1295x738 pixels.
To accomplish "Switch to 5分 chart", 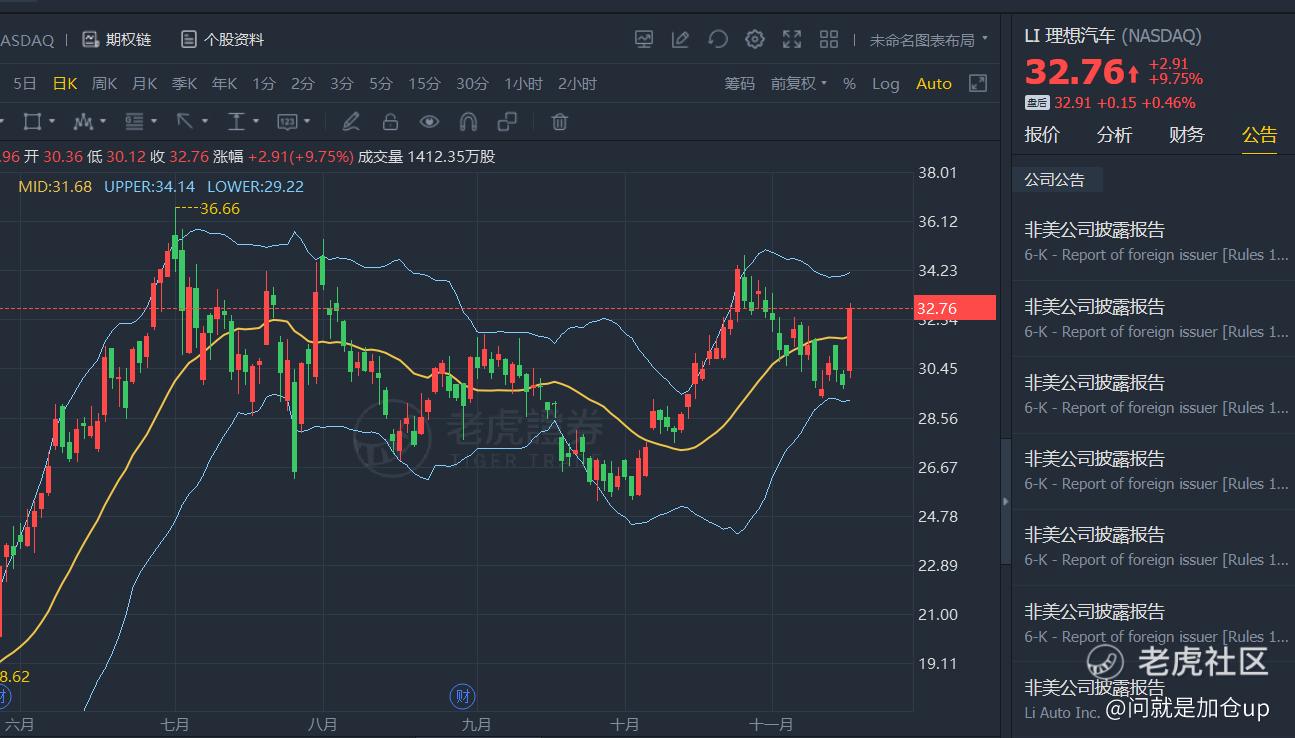I will pyautogui.click(x=381, y=84).
